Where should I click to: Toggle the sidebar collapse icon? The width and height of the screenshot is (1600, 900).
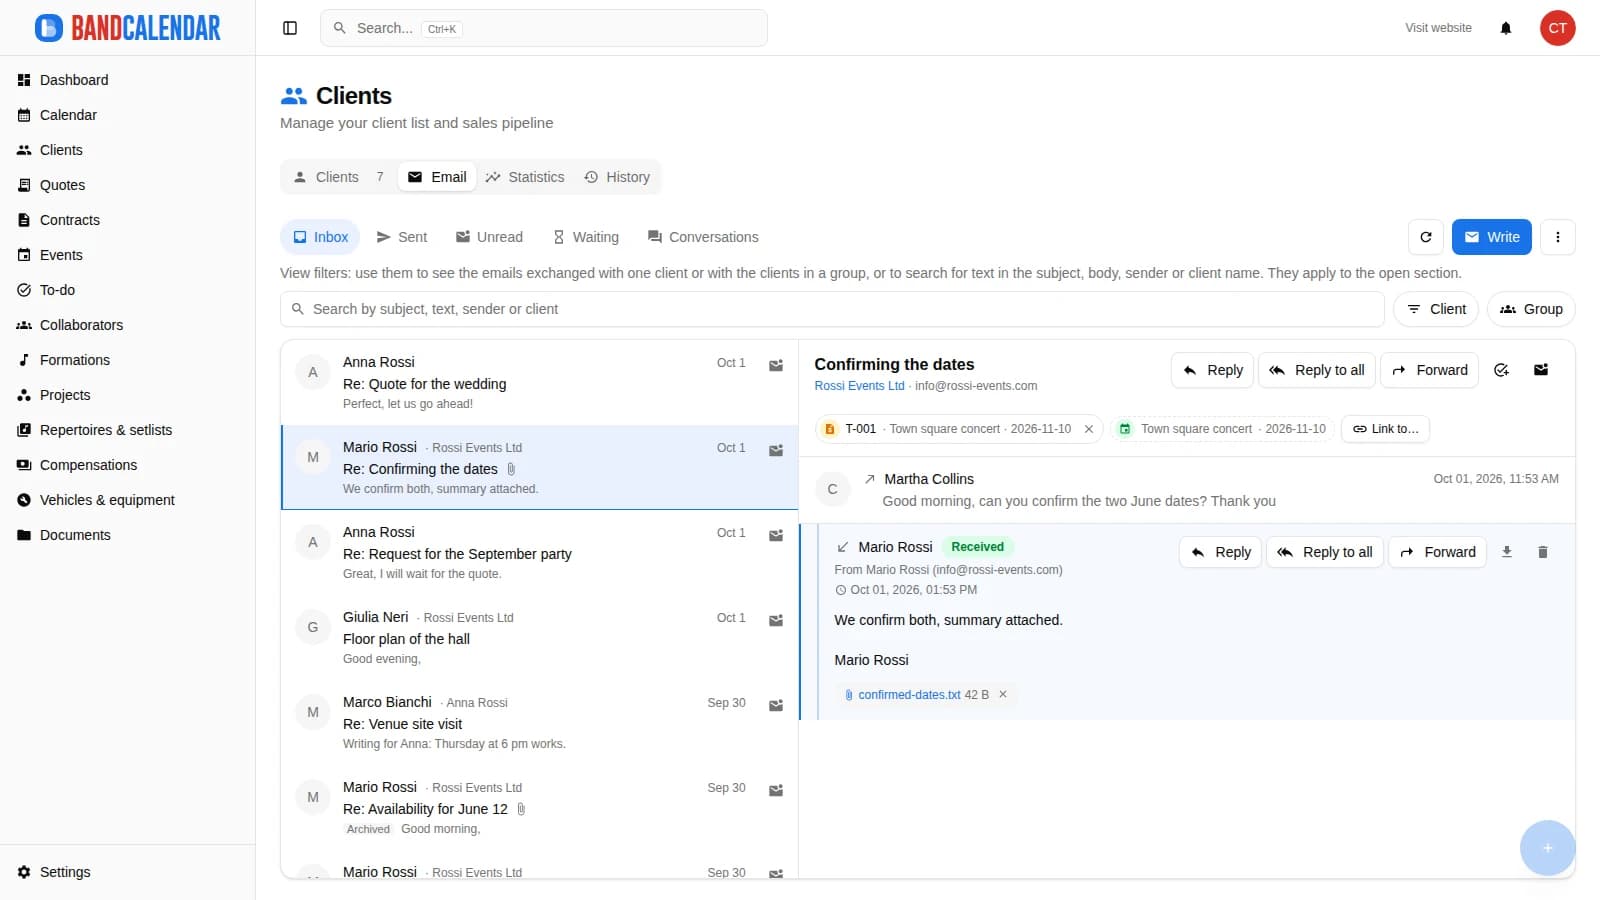(290, 28)
